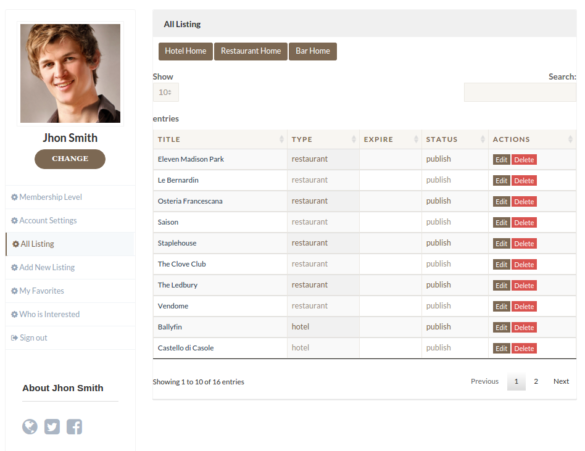Click the All Listing panel heading
Viewport: 585px width, 451px height.
[182, 24]
